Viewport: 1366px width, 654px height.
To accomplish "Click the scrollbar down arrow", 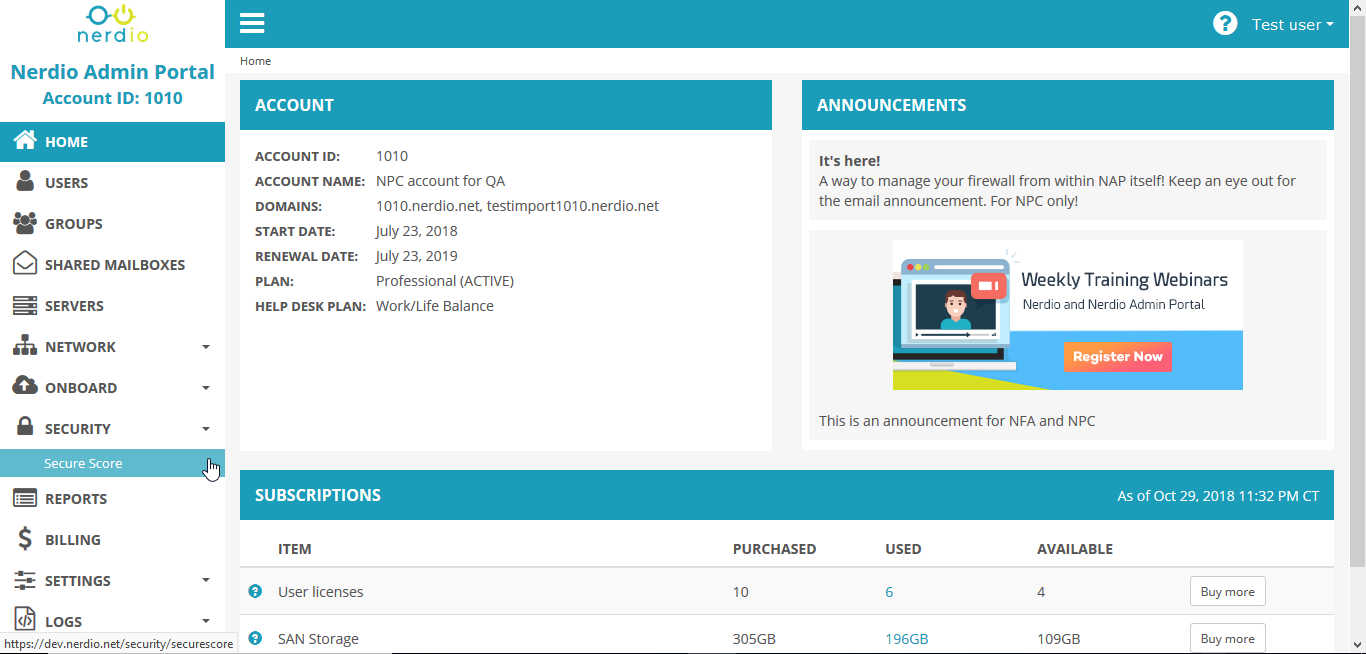I will [1358, 646].
